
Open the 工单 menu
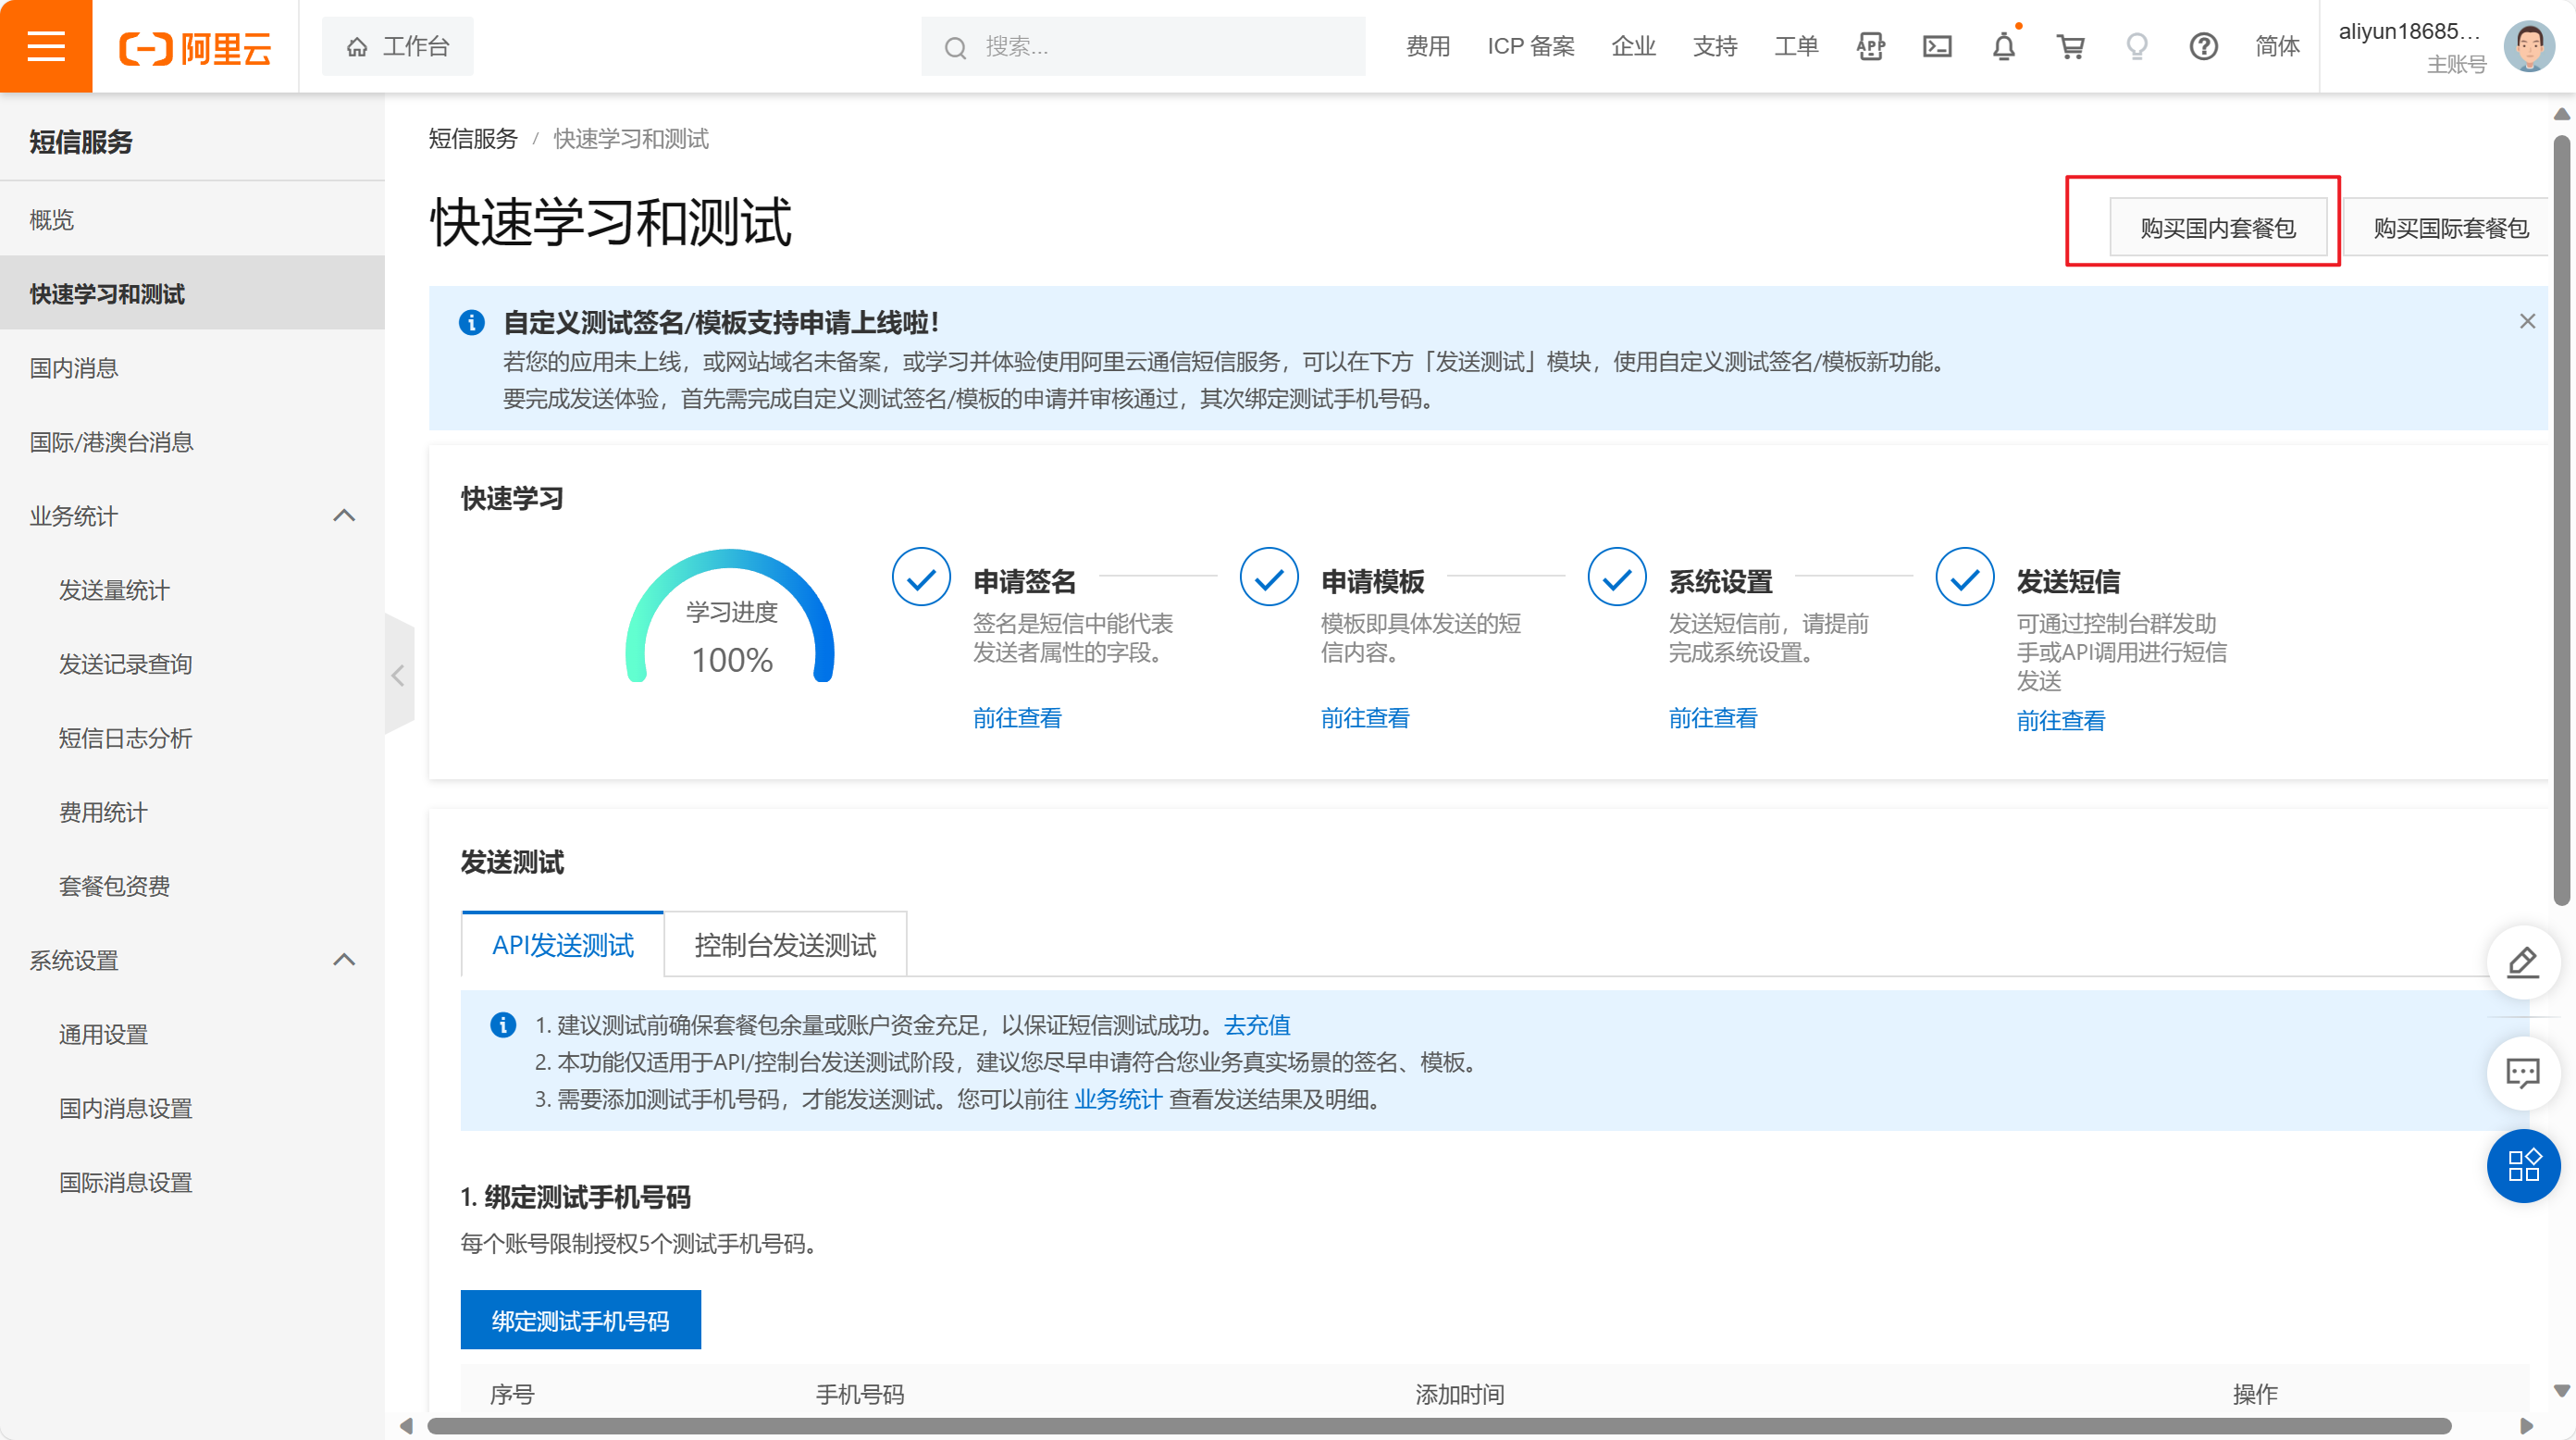click(x=1796, y=46)
